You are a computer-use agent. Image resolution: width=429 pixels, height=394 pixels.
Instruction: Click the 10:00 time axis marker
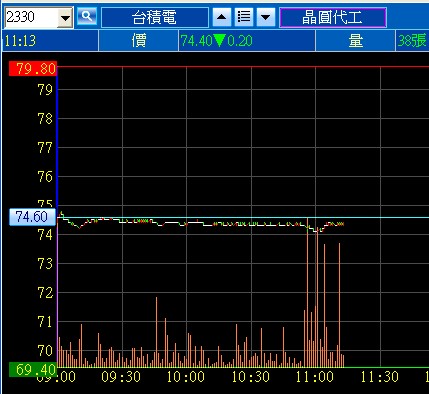pos(186,377)
